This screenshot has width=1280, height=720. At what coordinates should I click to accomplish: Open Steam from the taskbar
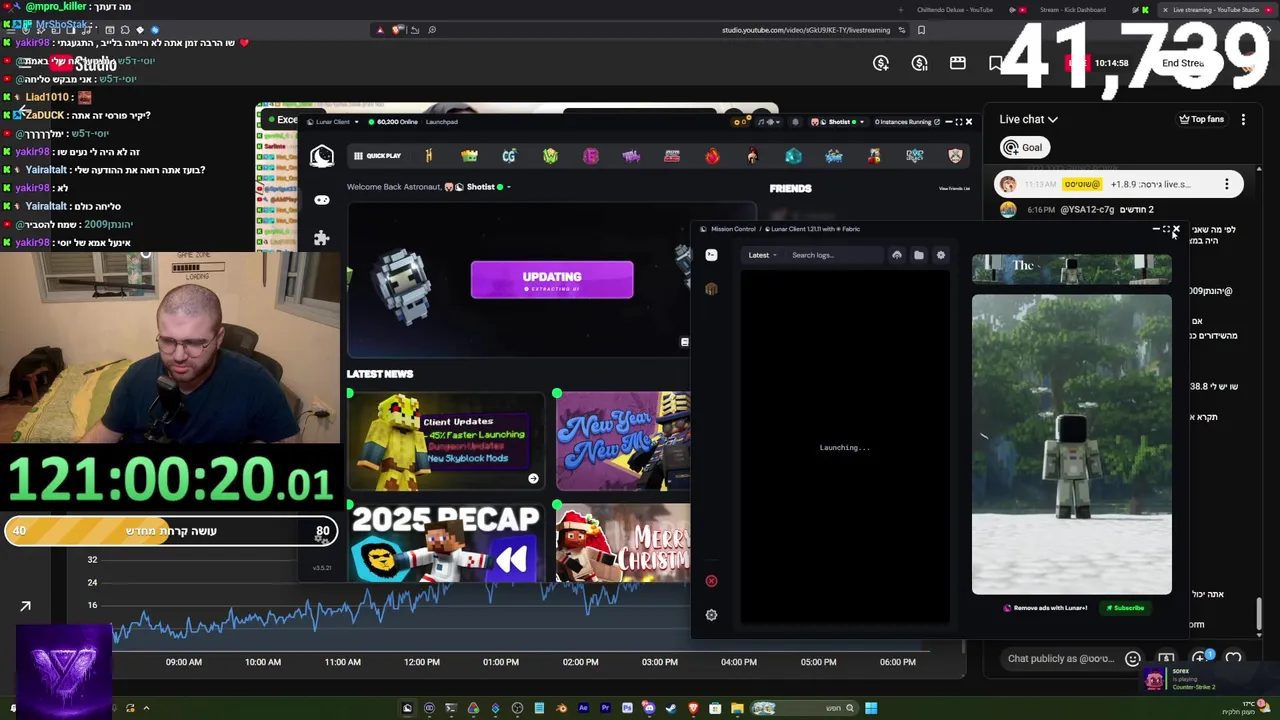671,708
